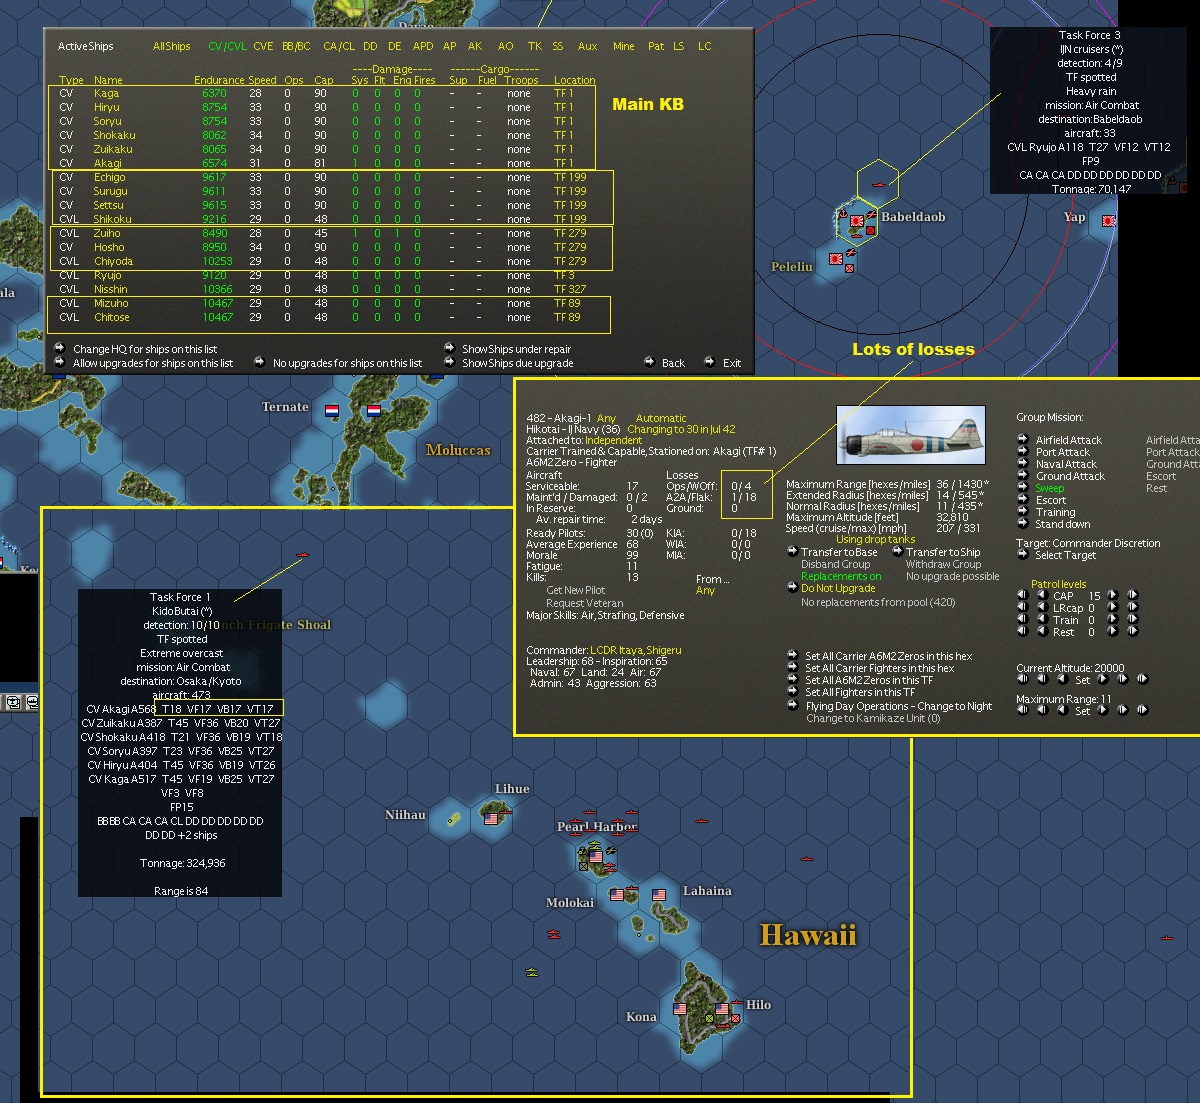Select the Japanese base icon at Peleliu
The image size is (1200, 1103).
coord(835,258)
